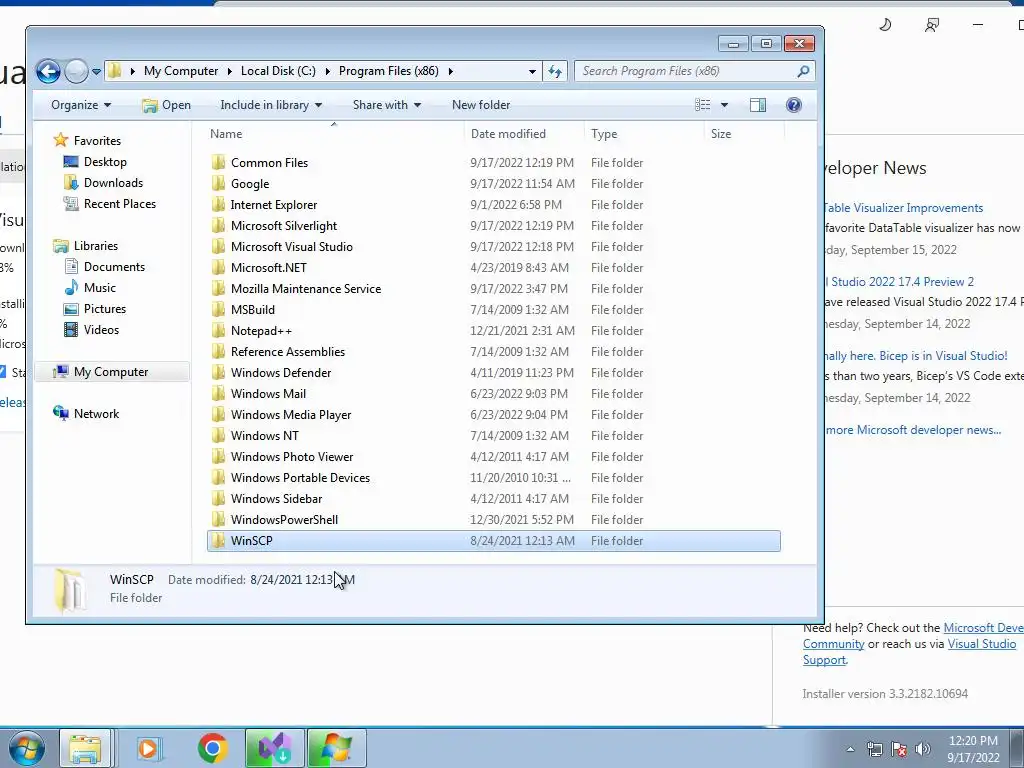Open the Organize menu
This screenshot has height=768, width=1024.
click(x=81, y=105)
